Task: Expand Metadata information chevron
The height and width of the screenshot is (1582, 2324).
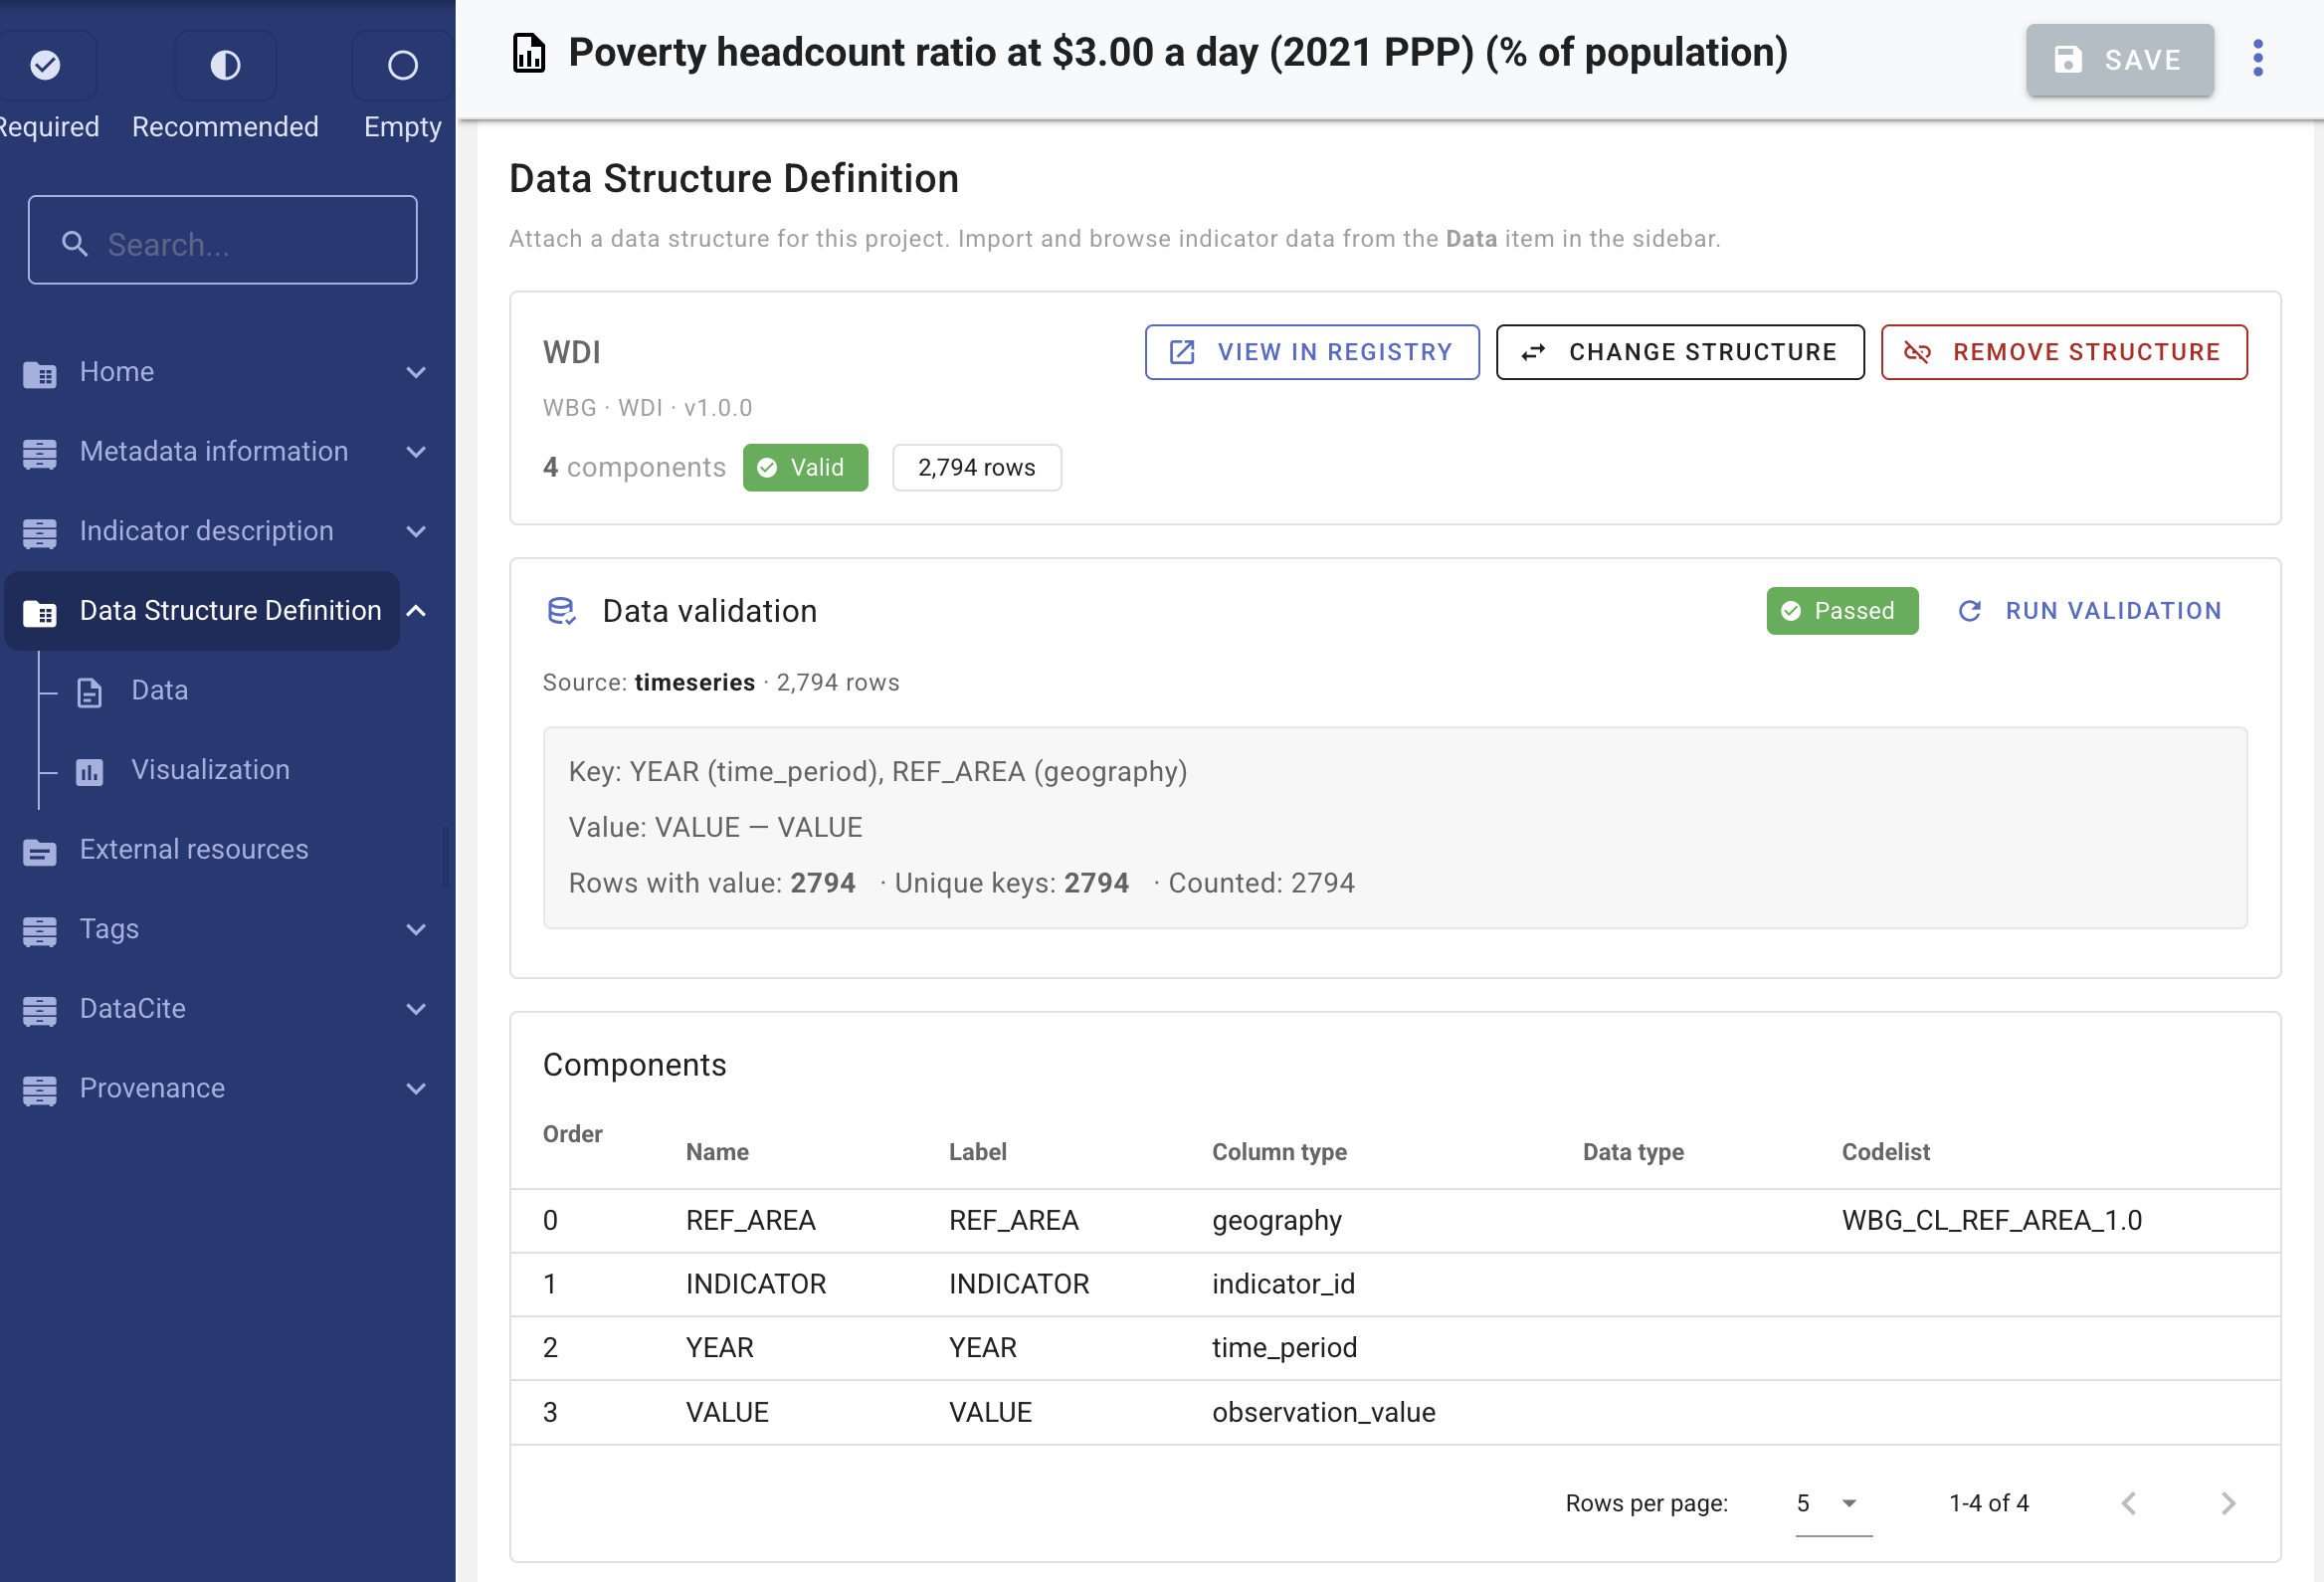Action: click(416, 452)
